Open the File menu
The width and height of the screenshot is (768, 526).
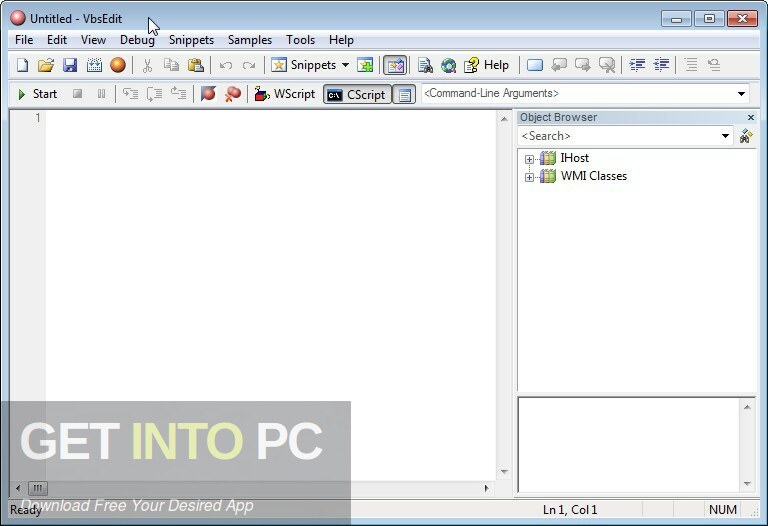pos(24,40)
